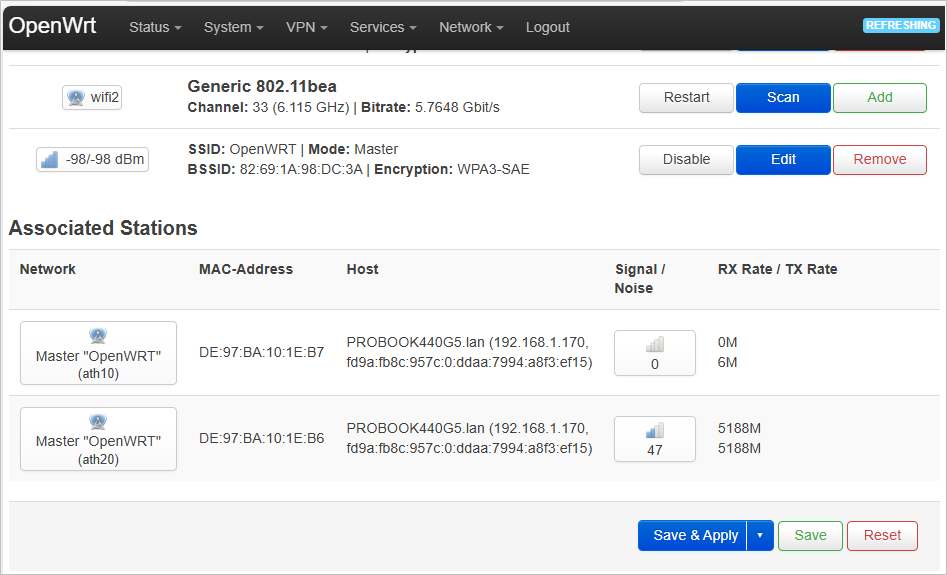Scan for networks on wifi2

tap(783, 98)
